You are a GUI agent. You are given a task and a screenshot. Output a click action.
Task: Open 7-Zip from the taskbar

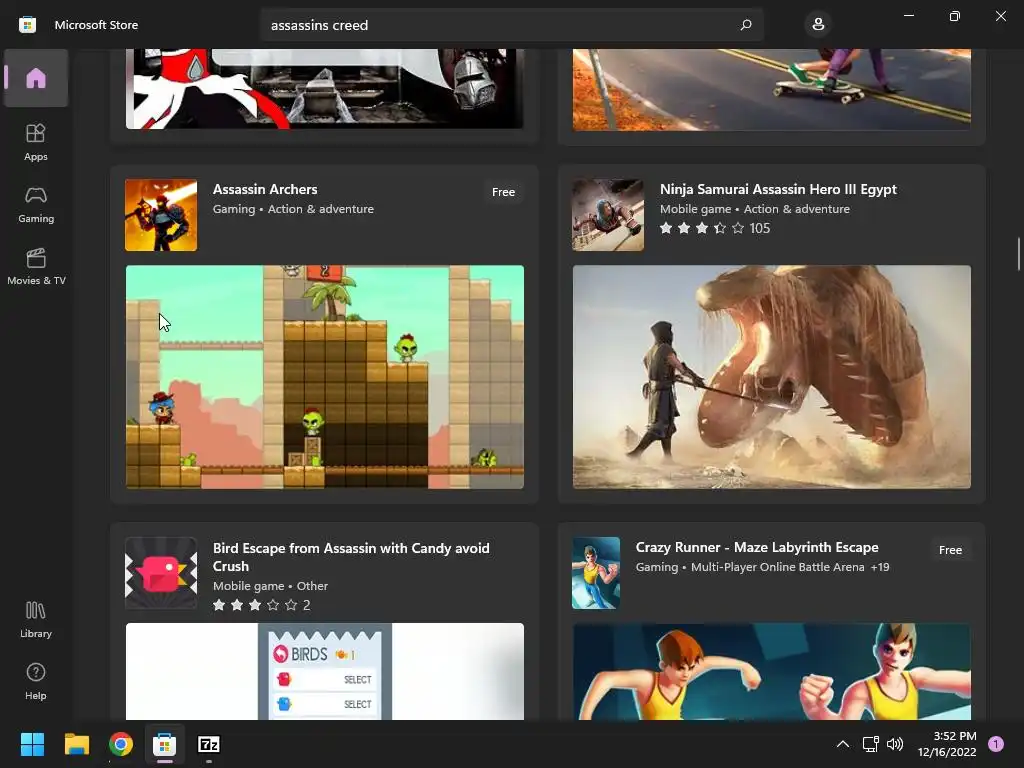pyautogui.click(x=208, y=744)
